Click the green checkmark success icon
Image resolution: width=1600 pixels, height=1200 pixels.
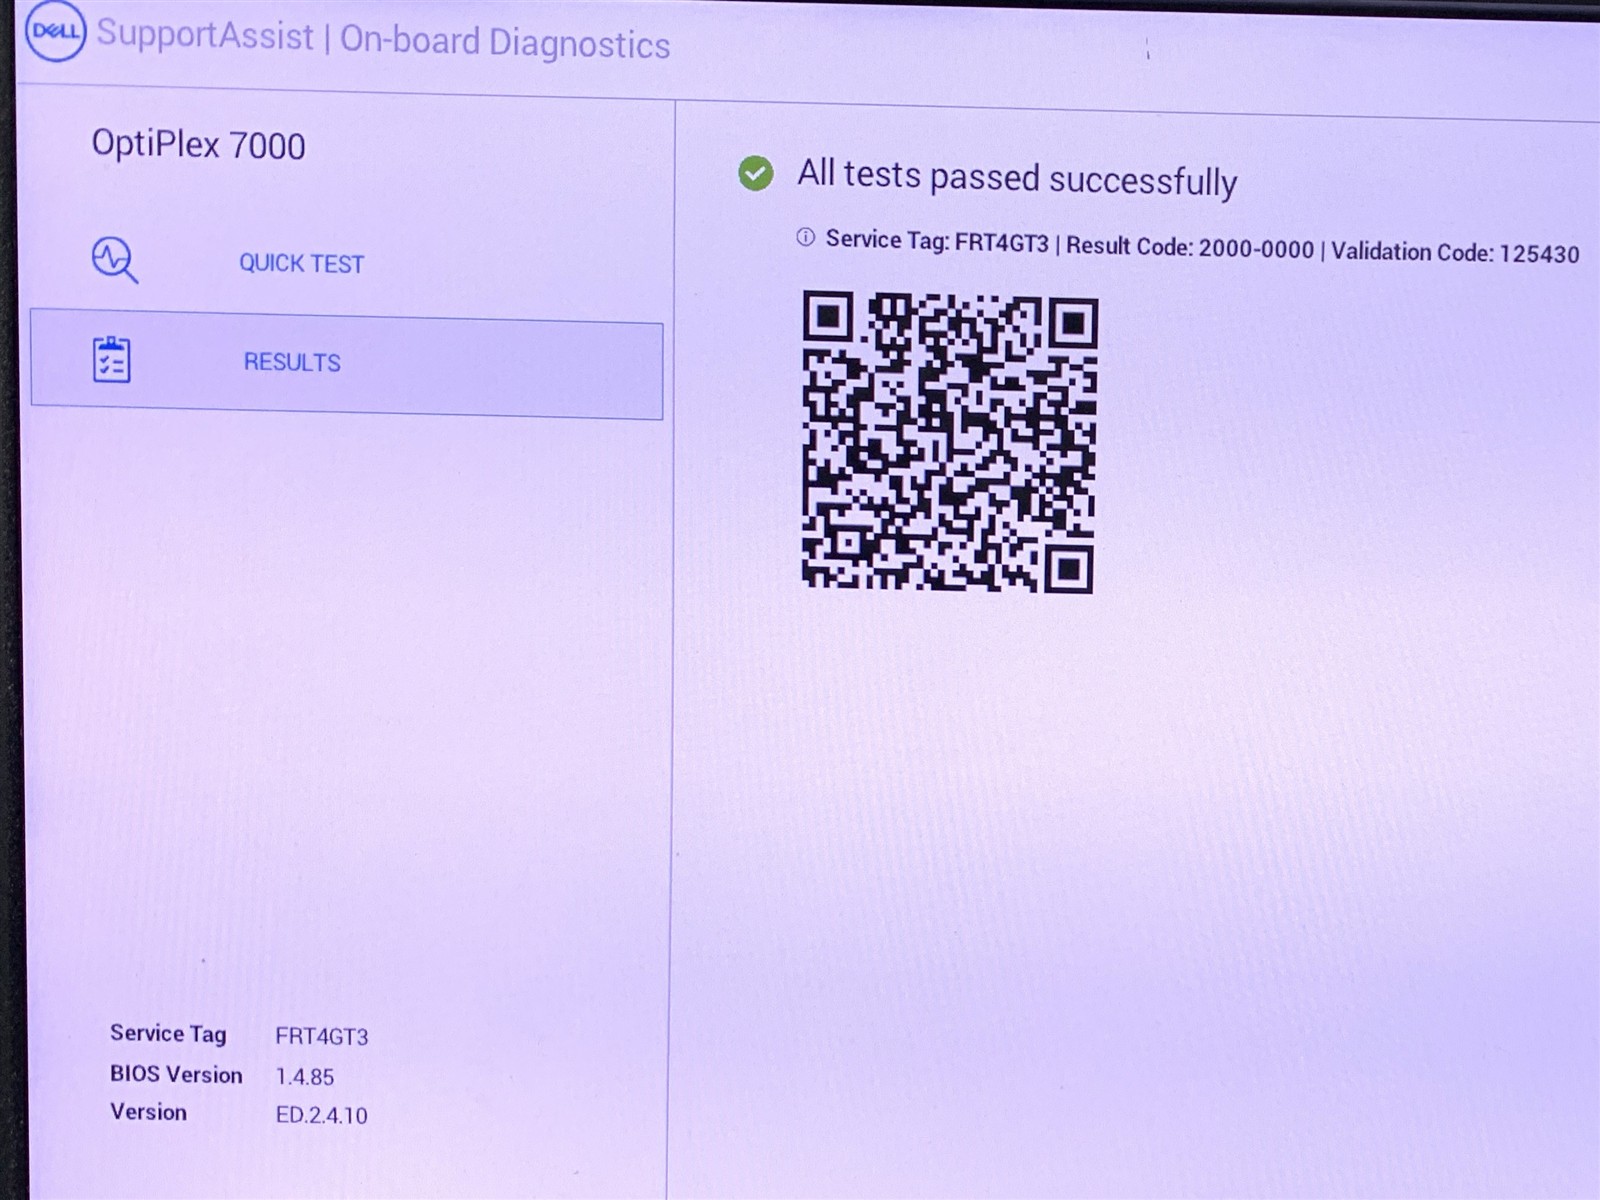click(755, 174)
